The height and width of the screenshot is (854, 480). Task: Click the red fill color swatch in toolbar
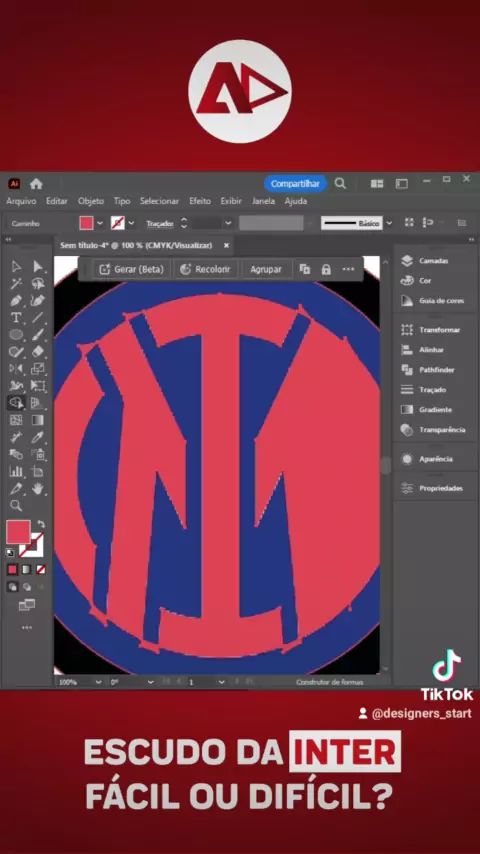coord(18,532)
